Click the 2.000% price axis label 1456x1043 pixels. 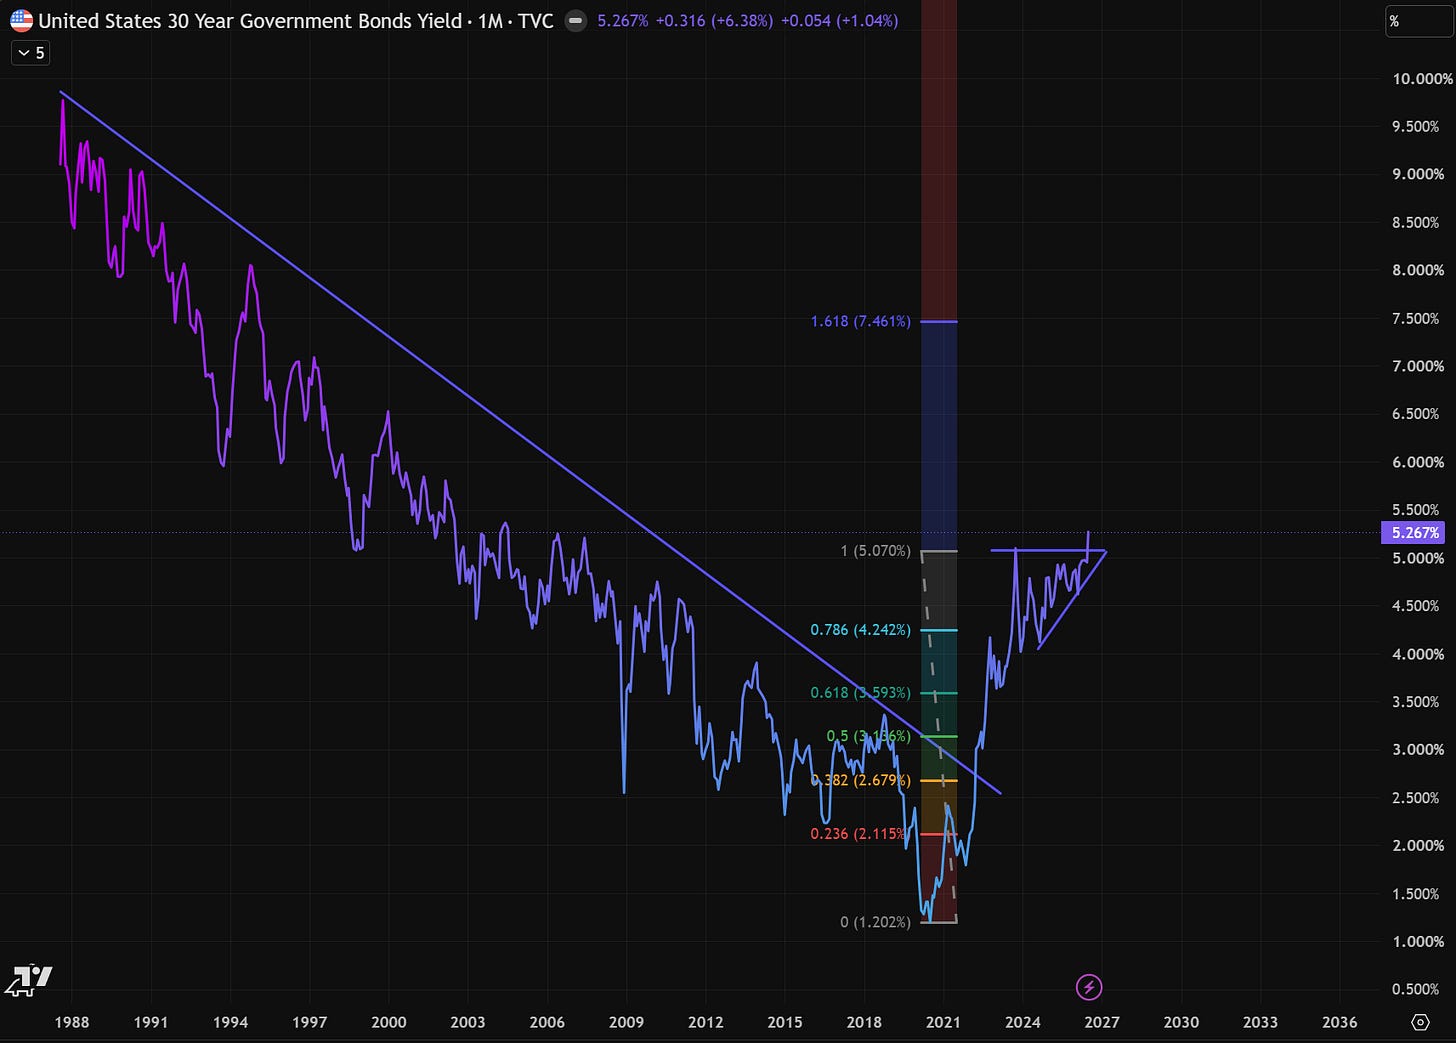tap(1418, 846)
